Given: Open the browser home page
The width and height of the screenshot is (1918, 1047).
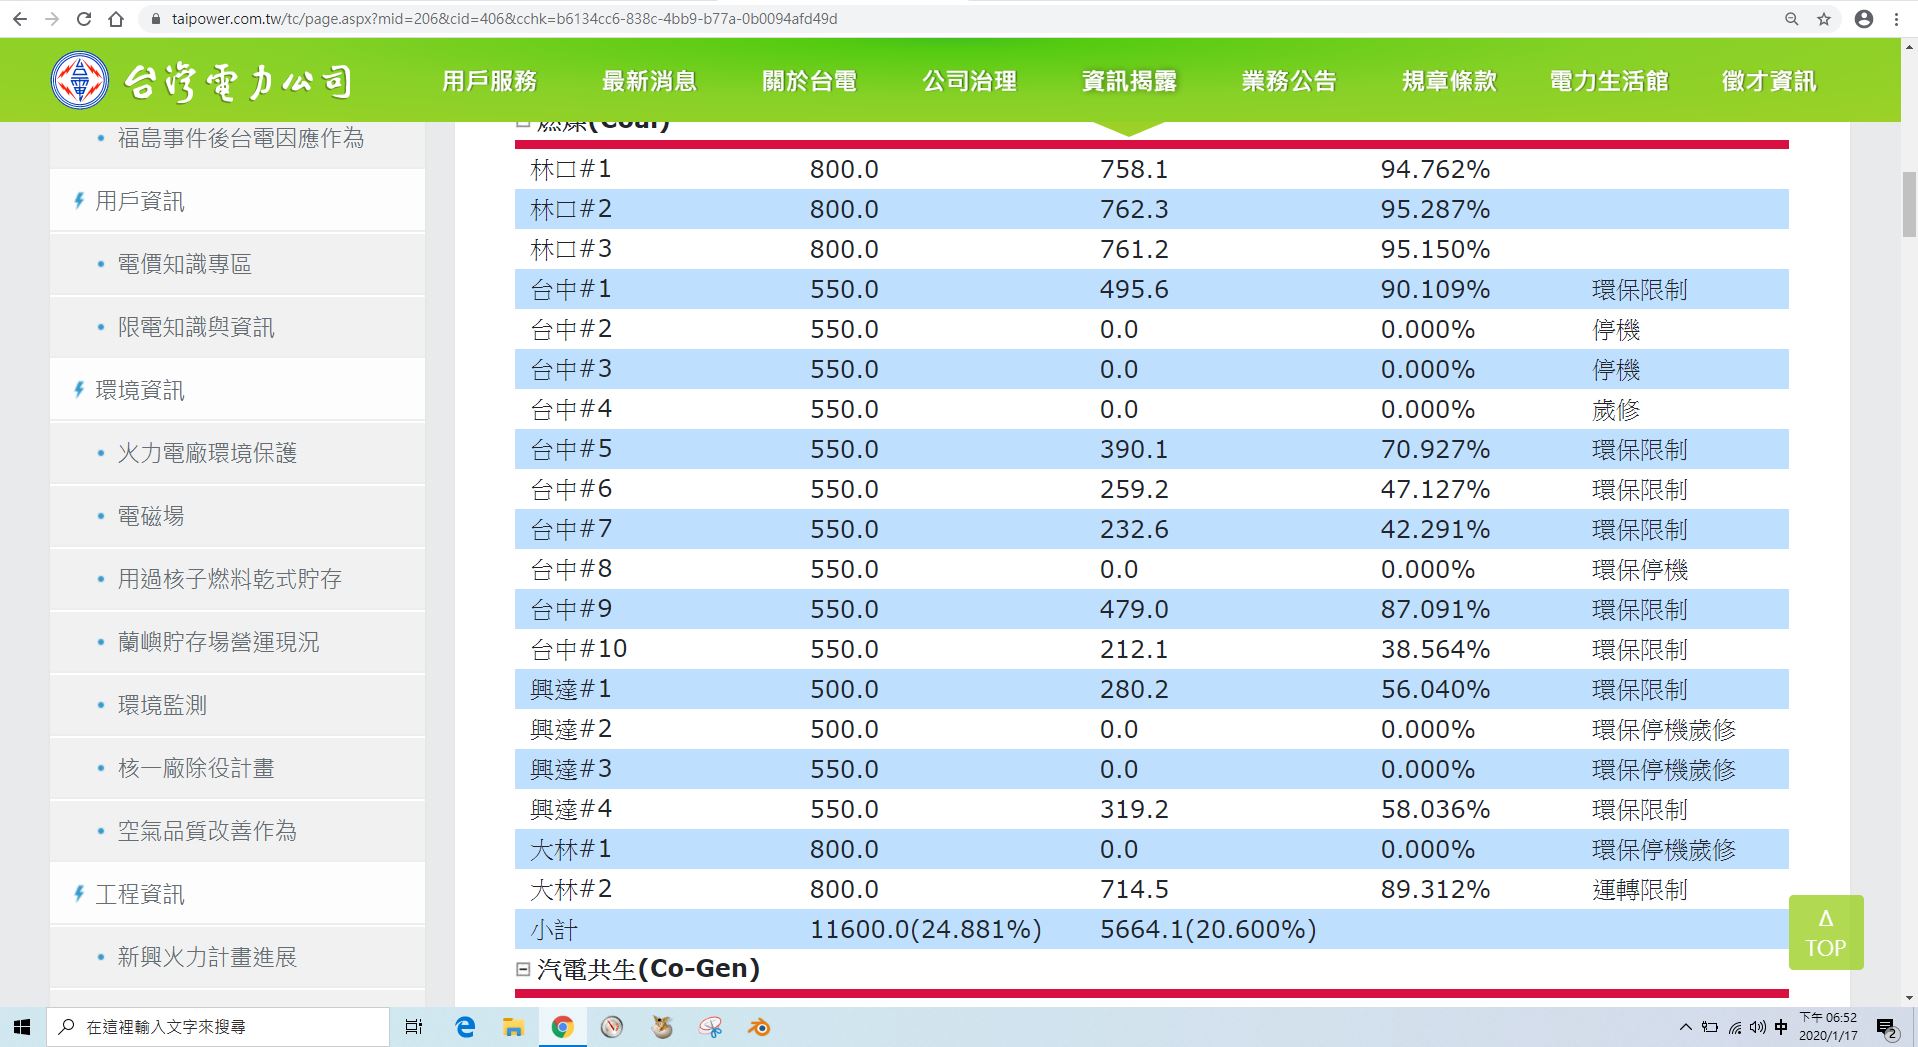Looking at the screenshot, I should pyautogui.click(x=116, y=19).
